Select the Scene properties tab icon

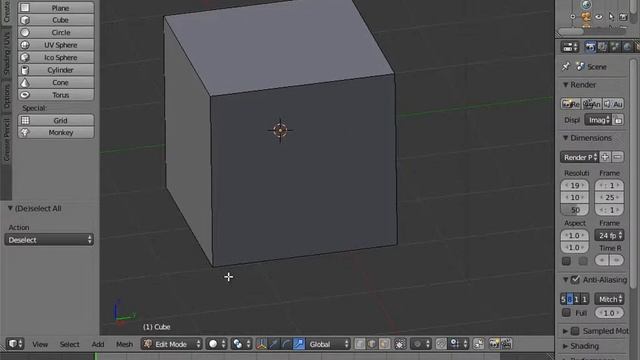pos(615,47)
